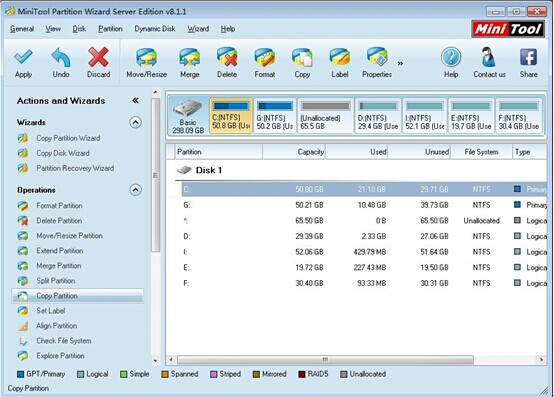Image resolution: width=554 pixels, height=397 pixels.
Task: Click the Apply checkmark icon
Action: click(23, 57)
